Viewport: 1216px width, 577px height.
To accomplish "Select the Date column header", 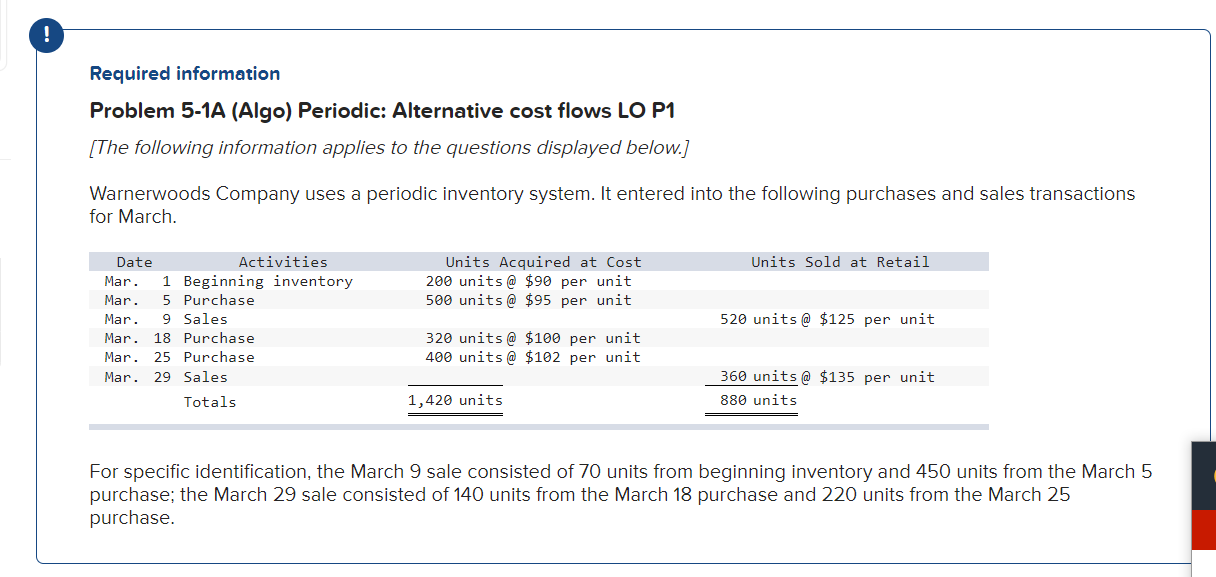I will (135, 261).
